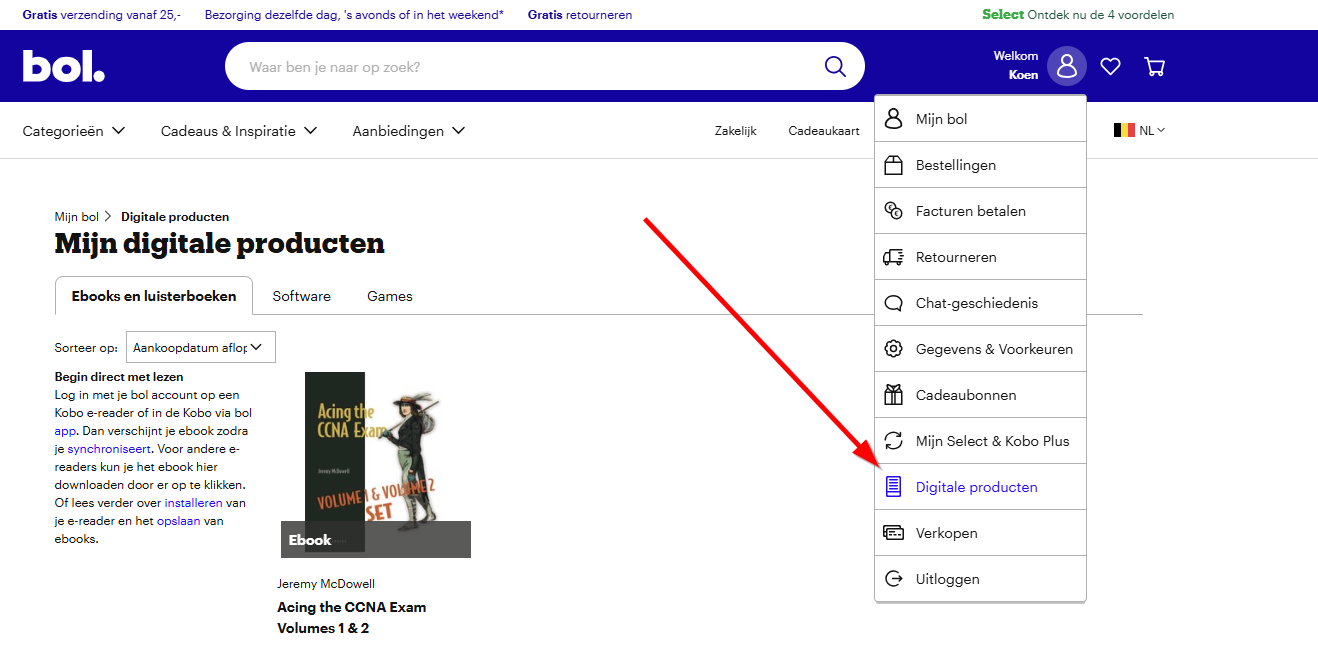
Task: Open Facturen betalen menu entry
Action: pyautogui.click(x=970, y=211)
